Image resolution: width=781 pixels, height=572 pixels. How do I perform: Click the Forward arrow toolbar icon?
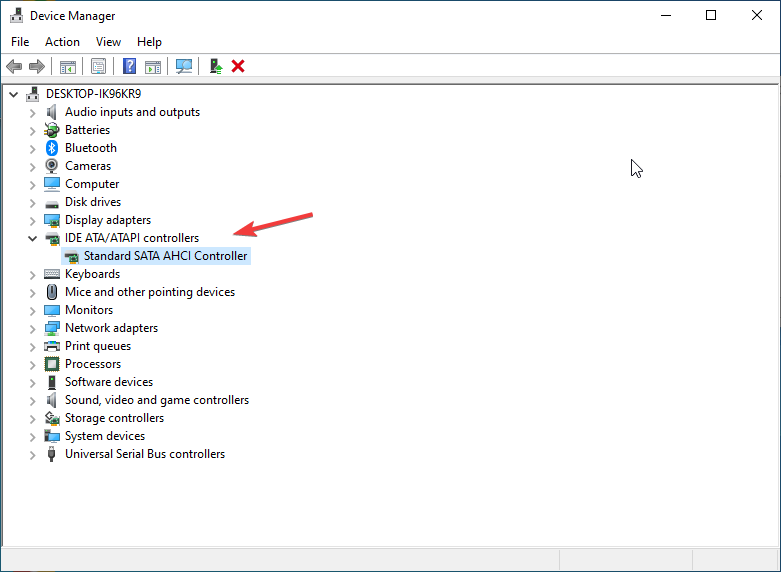[37, 66]
